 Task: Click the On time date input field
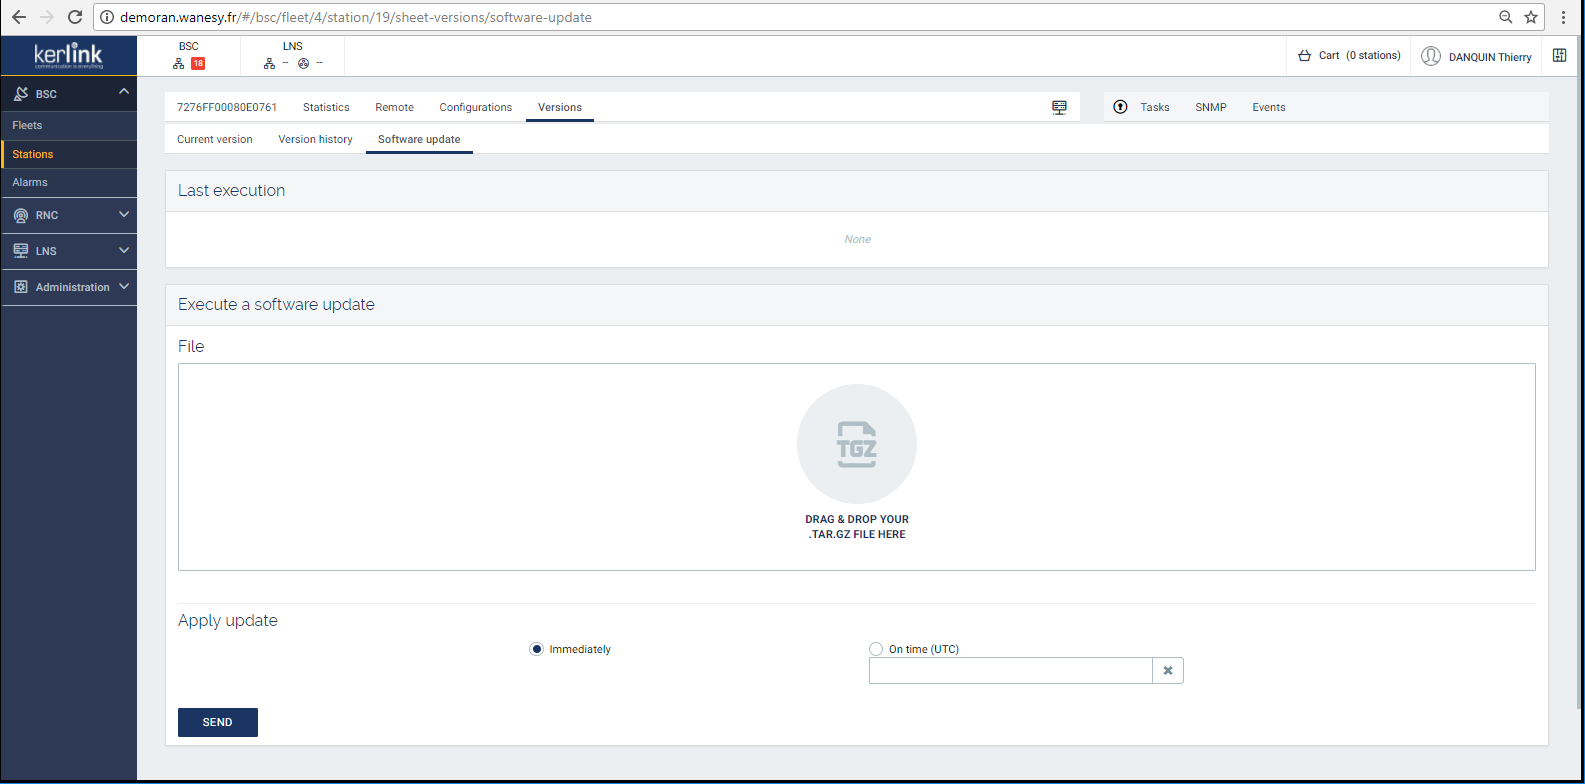(1010, 671)
